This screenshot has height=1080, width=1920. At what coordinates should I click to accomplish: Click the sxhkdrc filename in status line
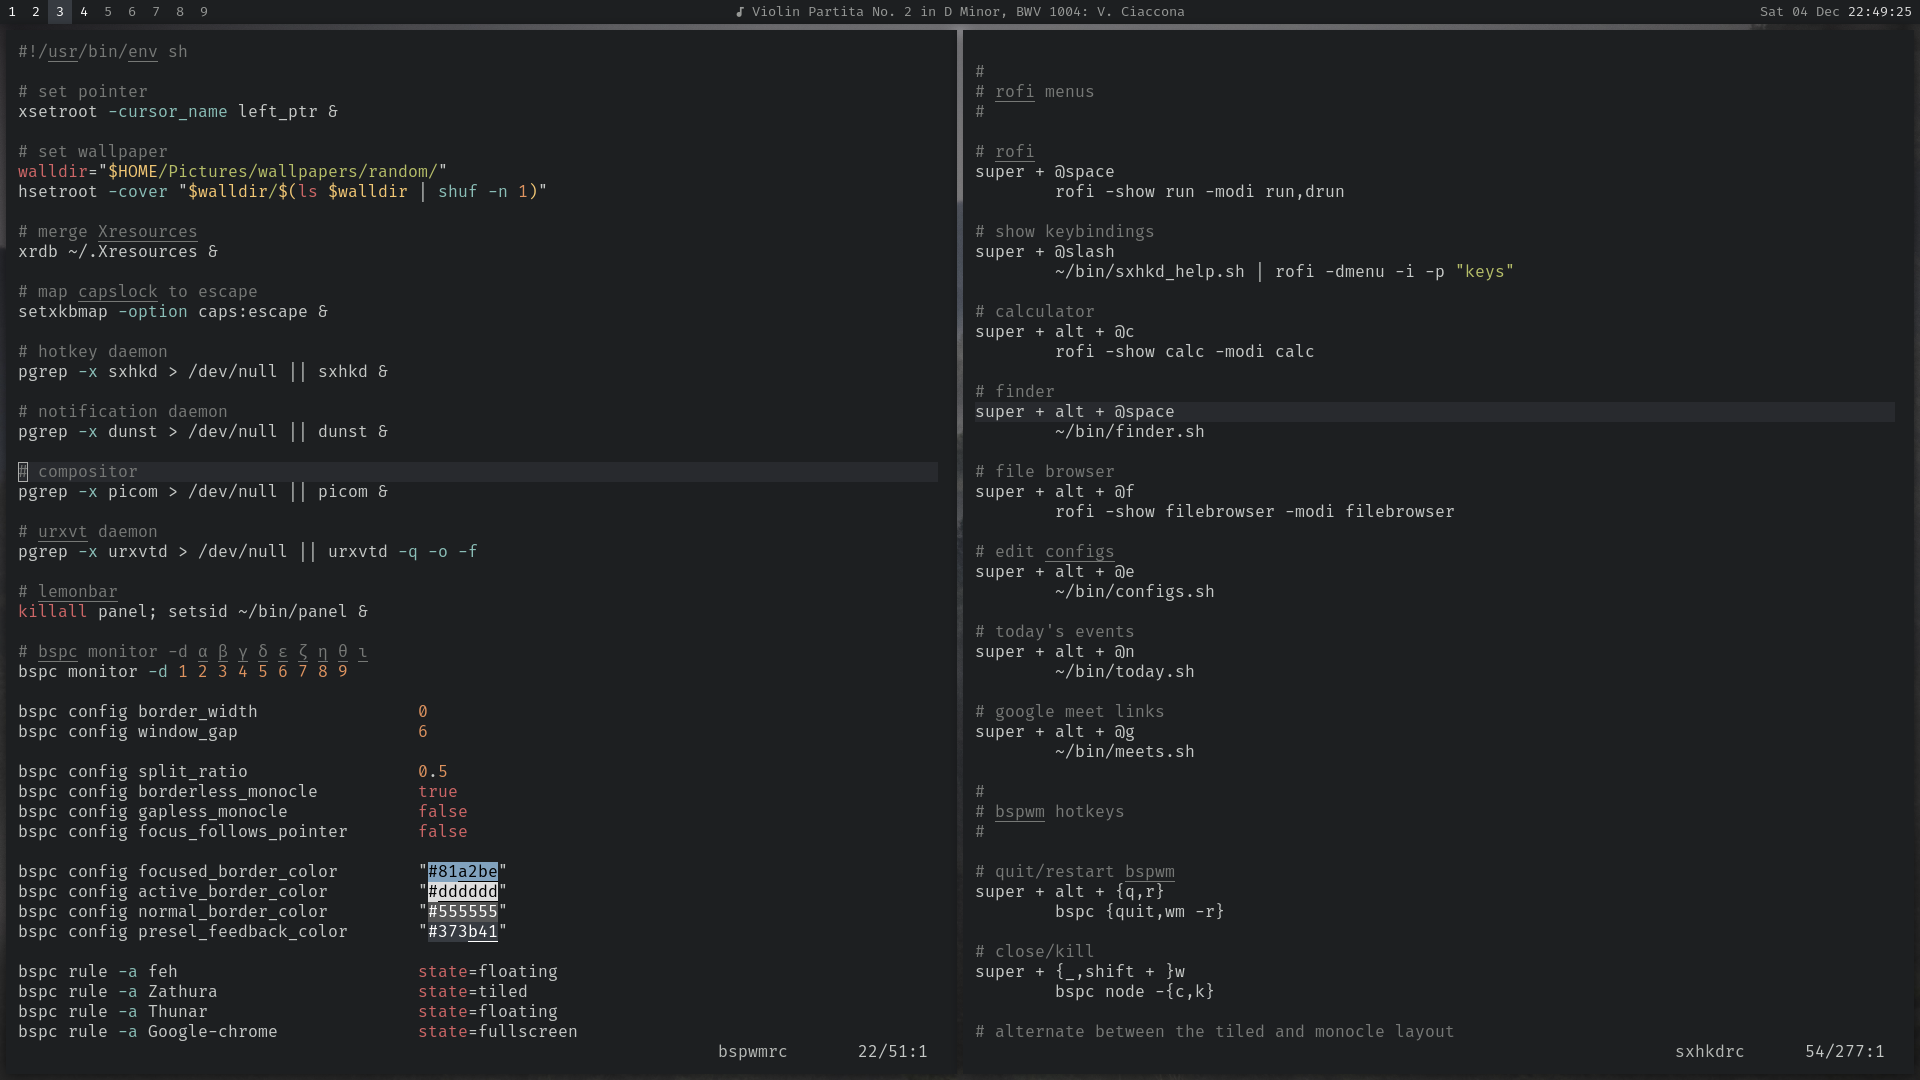[x=1709, y=1052]
